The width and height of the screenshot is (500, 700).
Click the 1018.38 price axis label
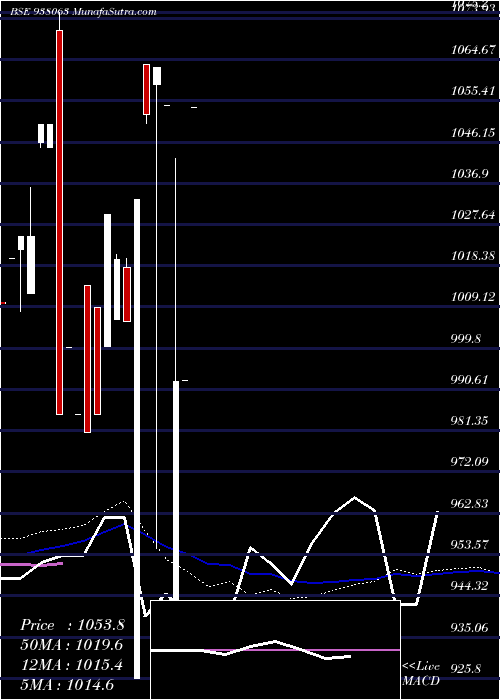473,256
